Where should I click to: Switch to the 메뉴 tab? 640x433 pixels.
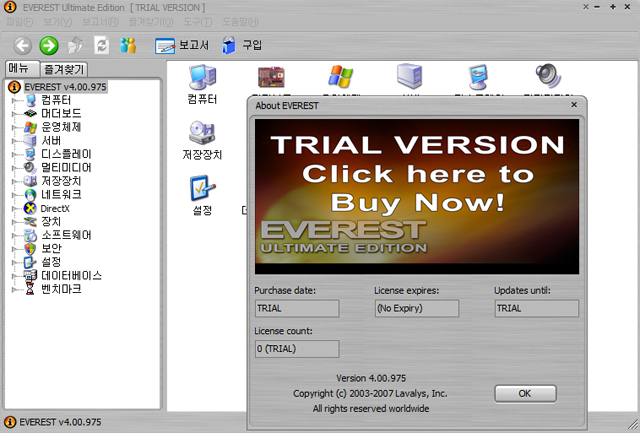tap(22, 69)
